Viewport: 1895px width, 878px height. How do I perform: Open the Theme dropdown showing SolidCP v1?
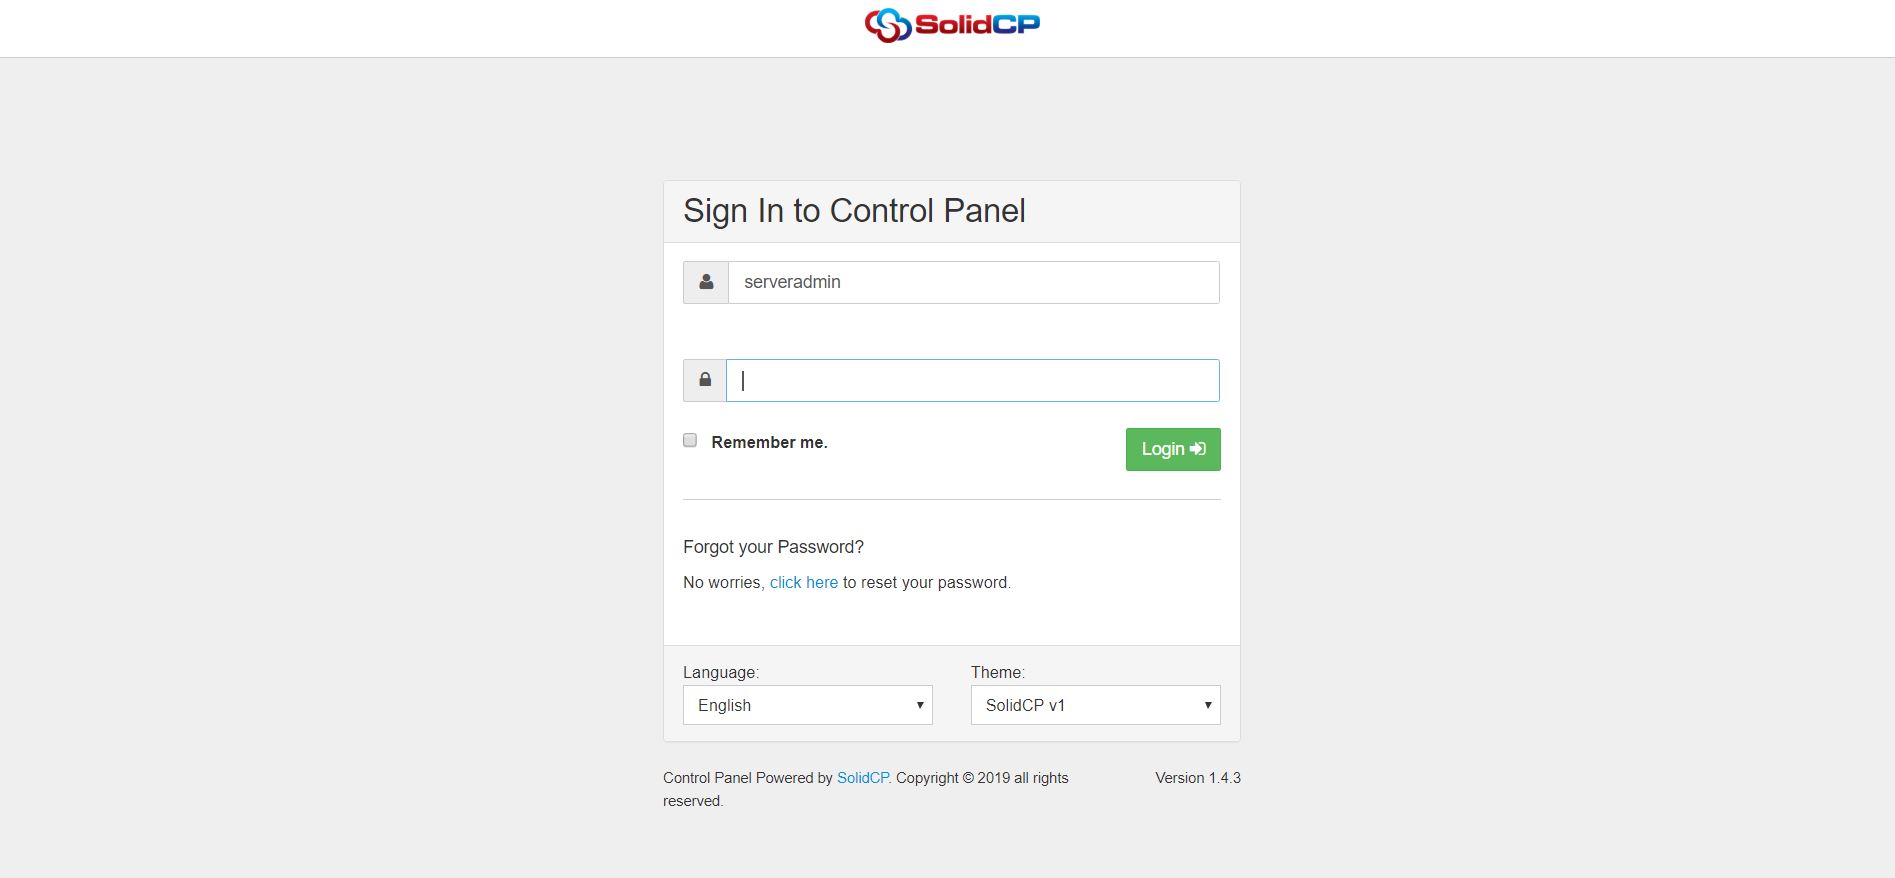click(1096, 705)
